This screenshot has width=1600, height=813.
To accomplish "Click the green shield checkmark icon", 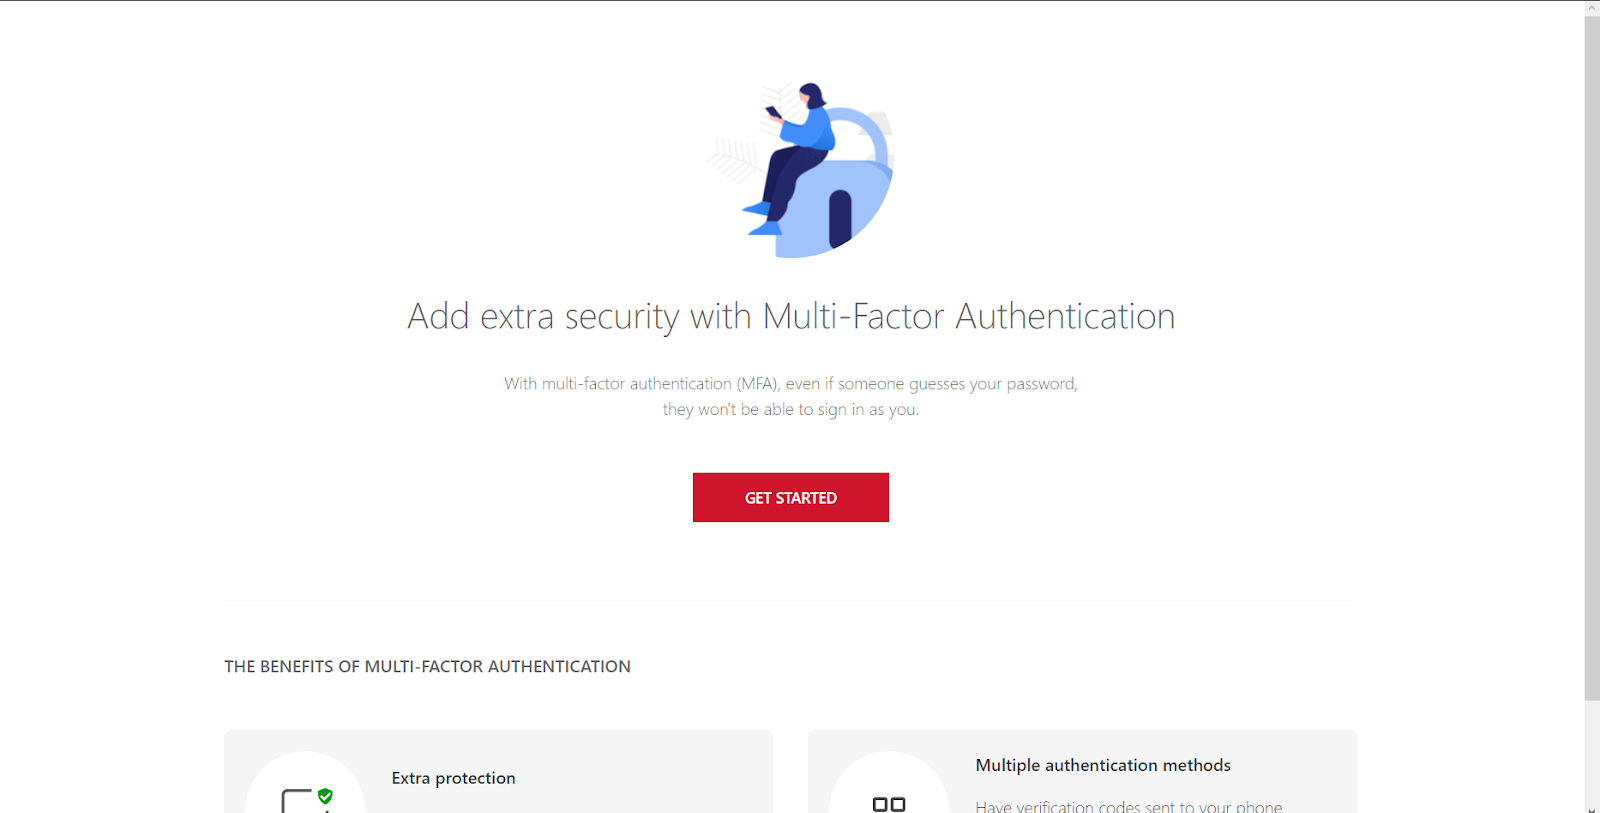I will tap(325, 796).
